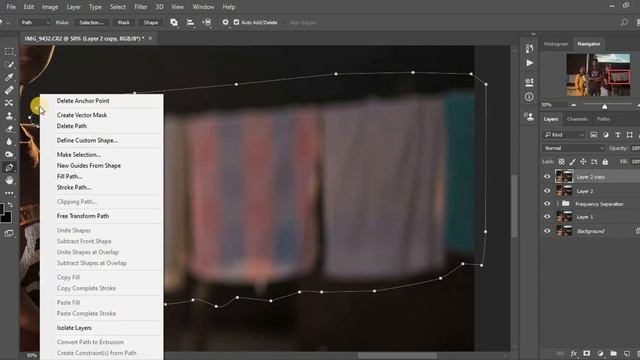Open the three-dots Edit Toolbar menu
This screenshot has height=360, width=640.
point(9,193)
